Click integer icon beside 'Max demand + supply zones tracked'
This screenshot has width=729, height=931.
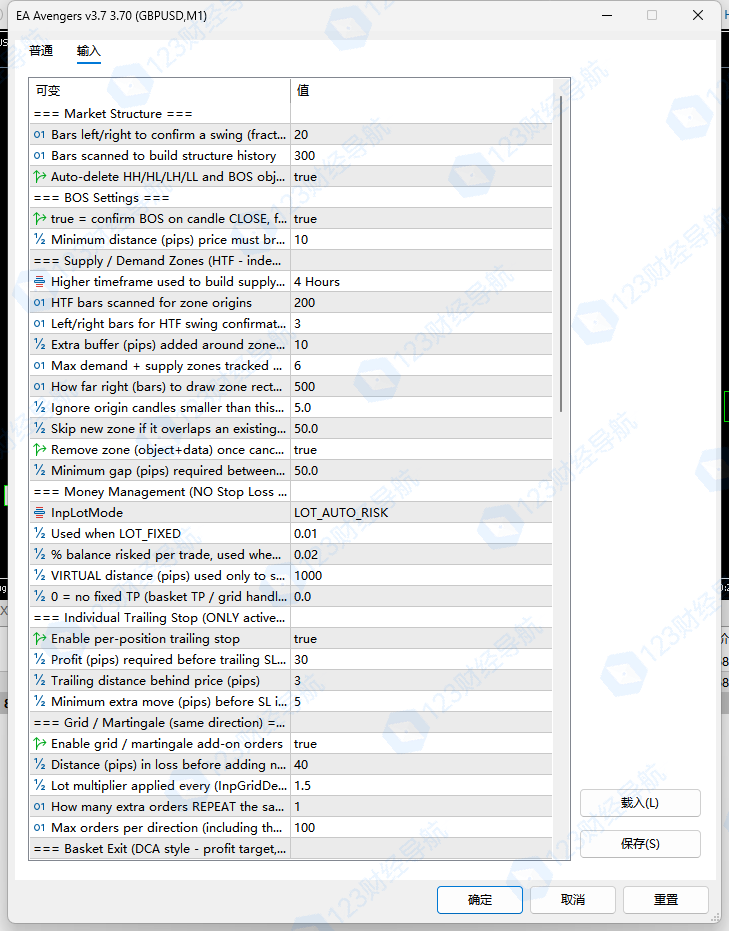(x=39, y=366)
